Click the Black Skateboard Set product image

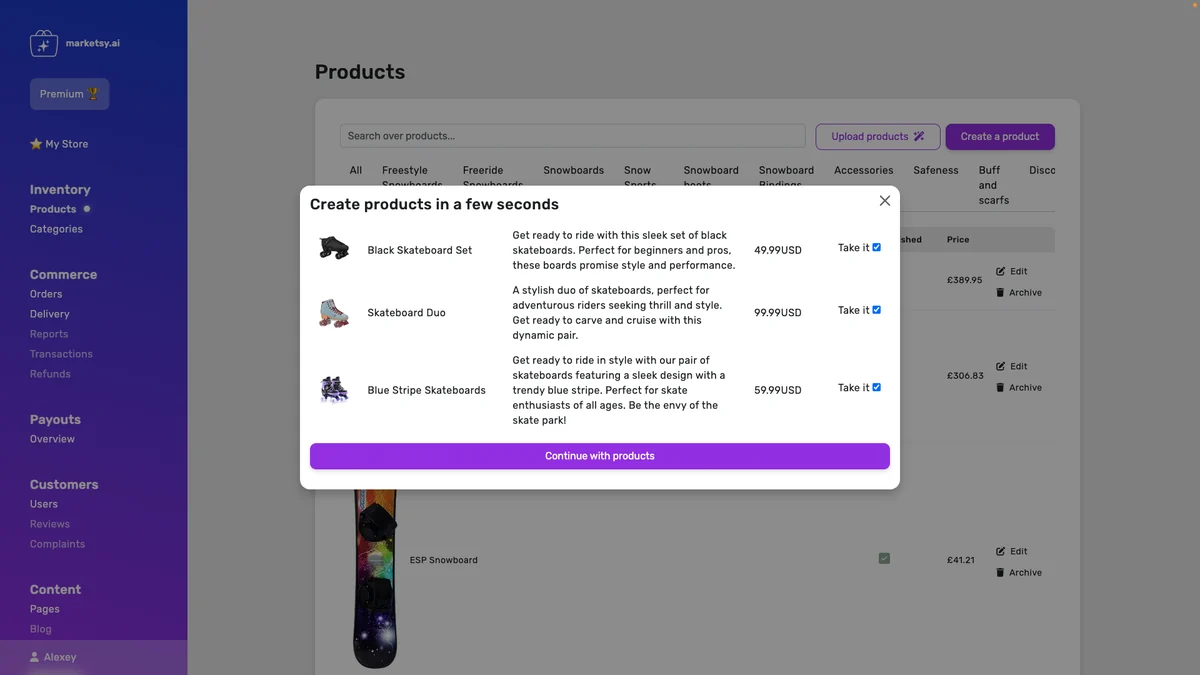point(334,248)
